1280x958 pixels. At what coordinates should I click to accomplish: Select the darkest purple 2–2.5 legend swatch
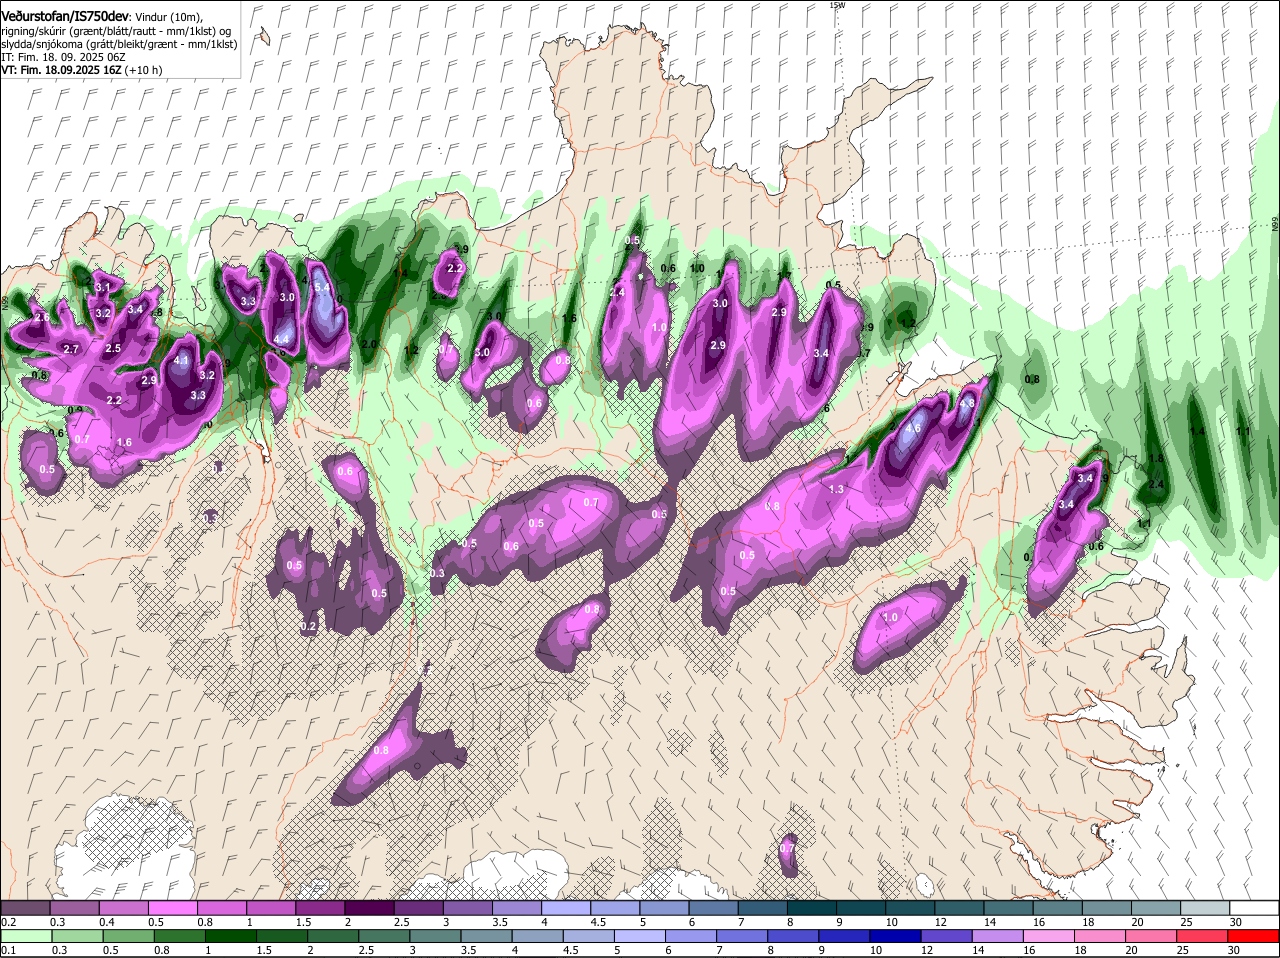coord(369,907)
